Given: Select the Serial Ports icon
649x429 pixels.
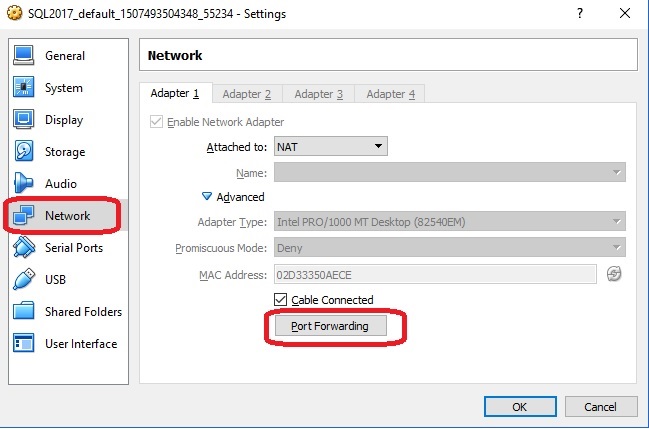Looking at the screenshot, I should pyautogui.click(x=25, y=248).
